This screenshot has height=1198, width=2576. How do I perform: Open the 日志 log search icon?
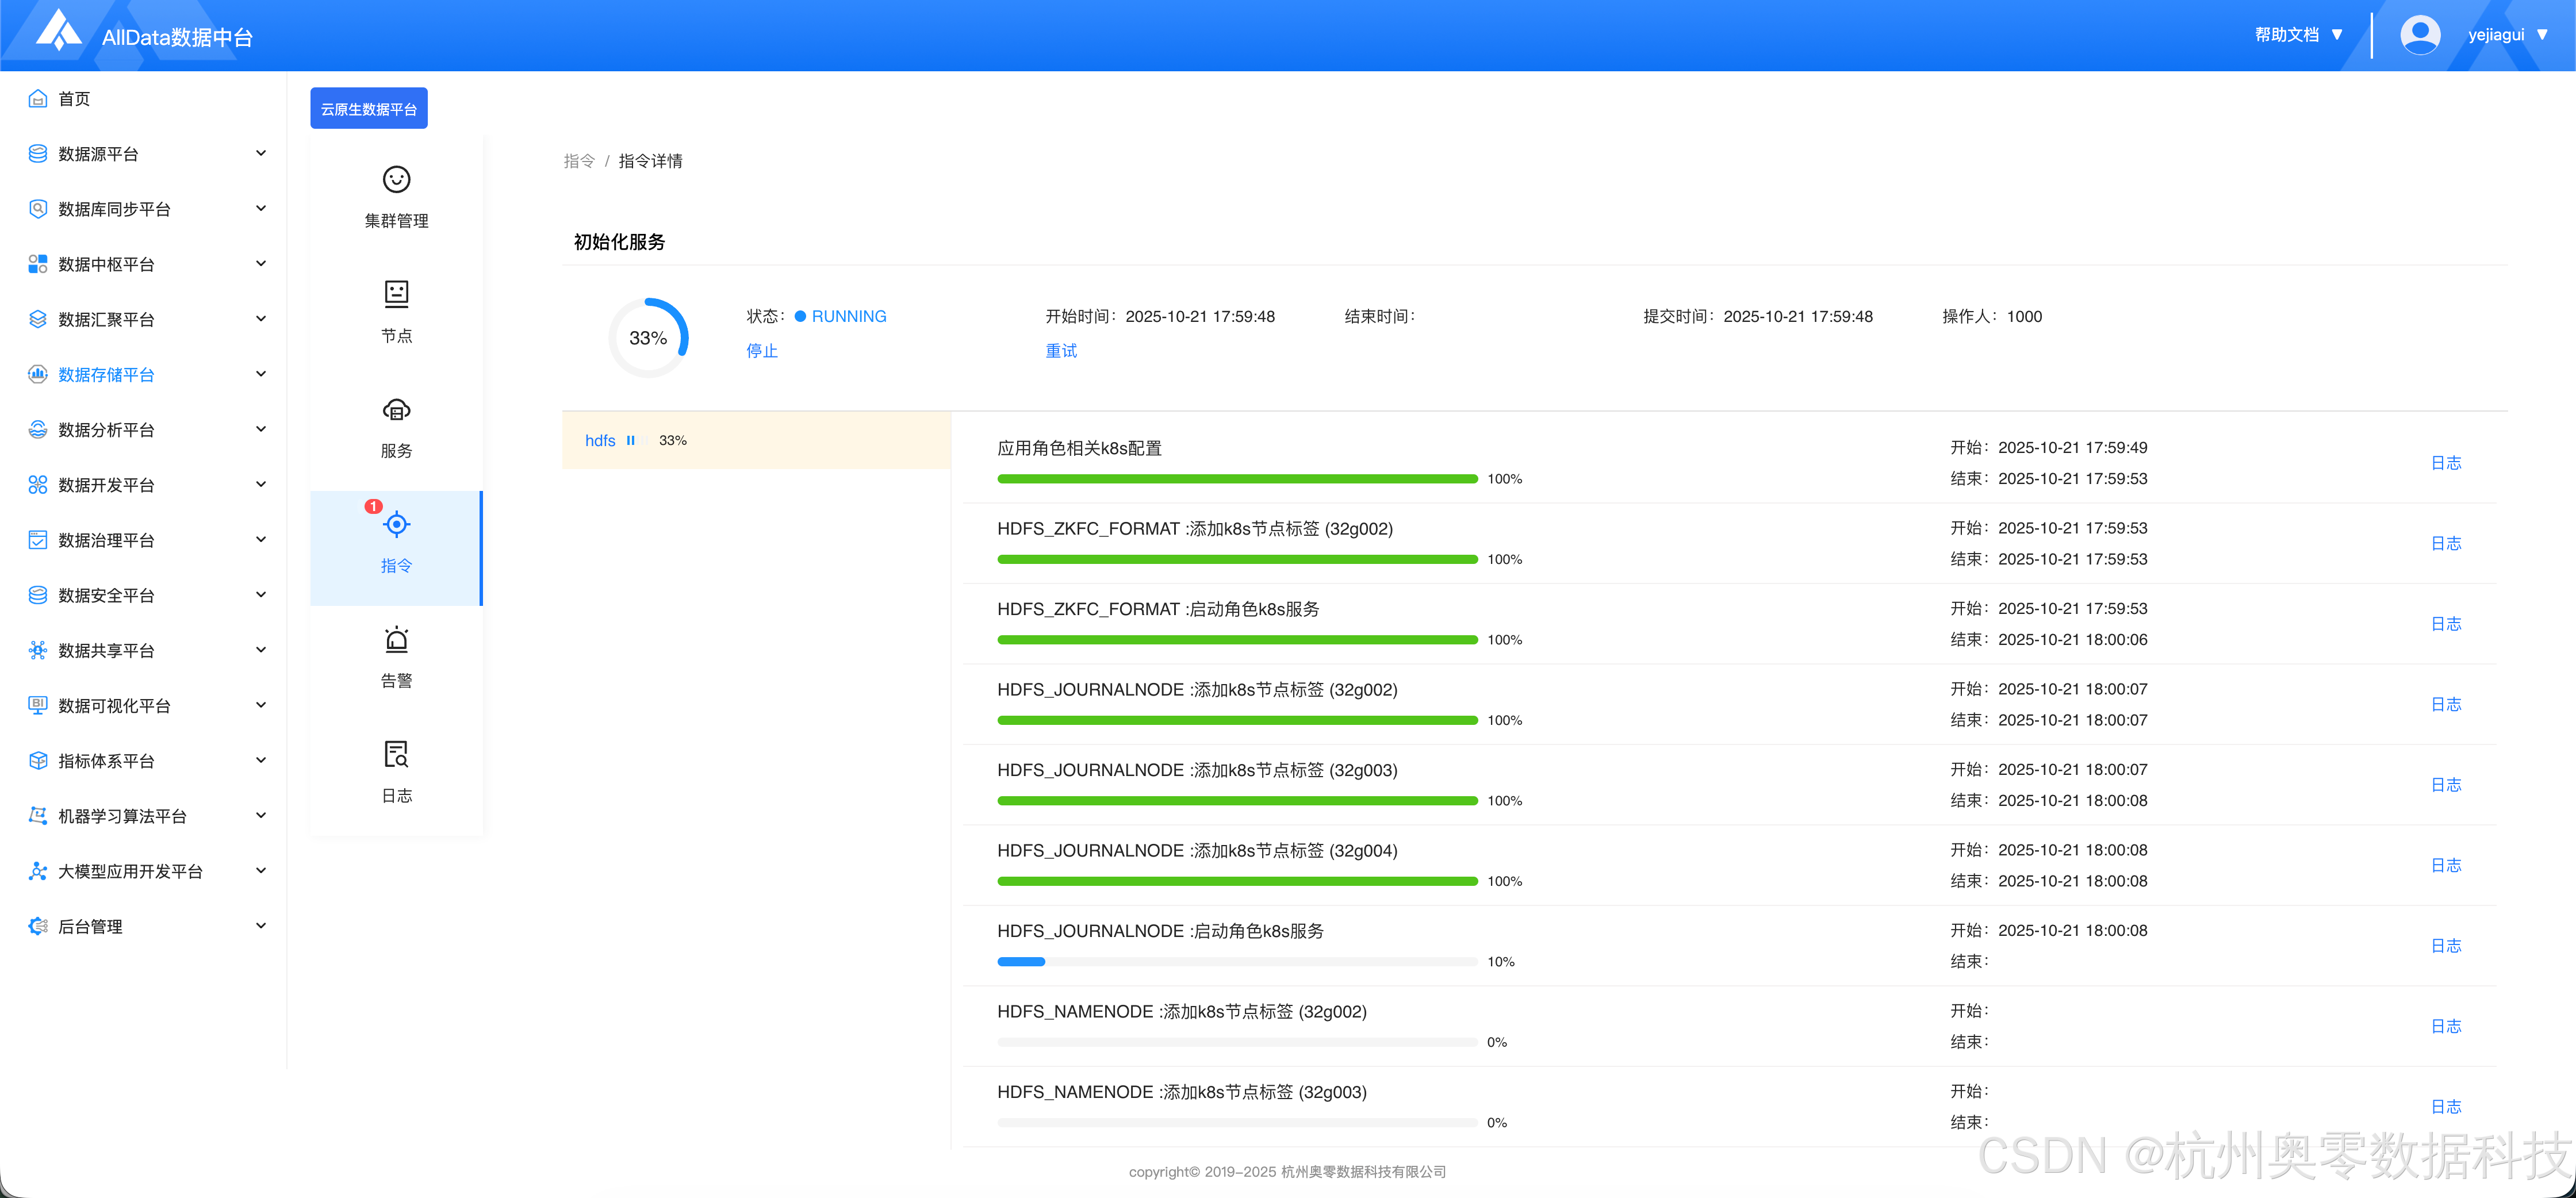tap(396, 754)
